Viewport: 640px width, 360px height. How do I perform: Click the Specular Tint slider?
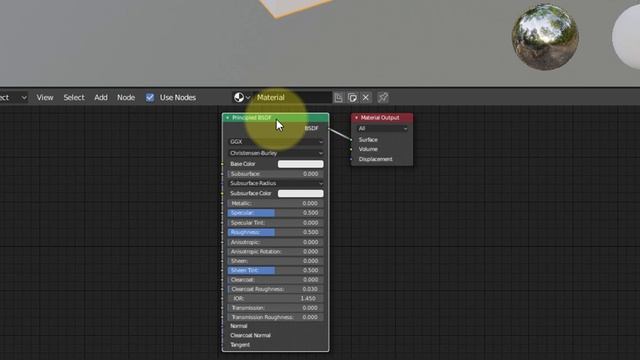tap(276, 223)
